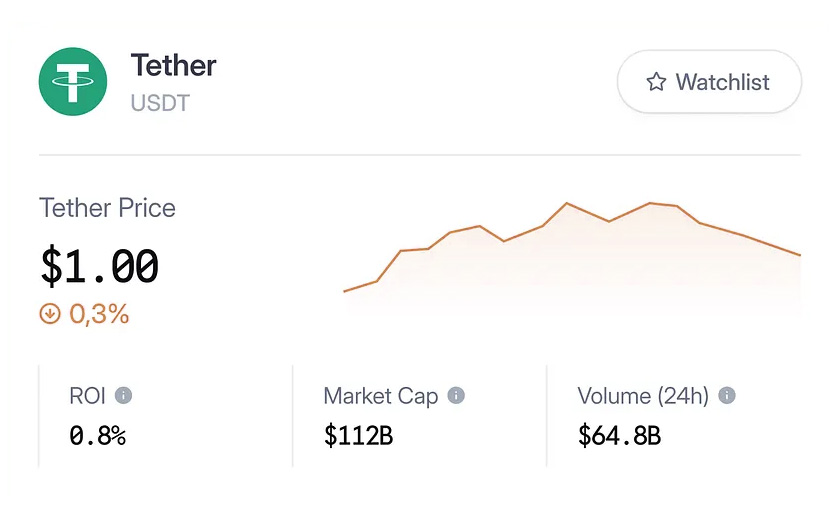Click the Tether coin name heading
Screen dimensions: 837x517
pos(173,66)
